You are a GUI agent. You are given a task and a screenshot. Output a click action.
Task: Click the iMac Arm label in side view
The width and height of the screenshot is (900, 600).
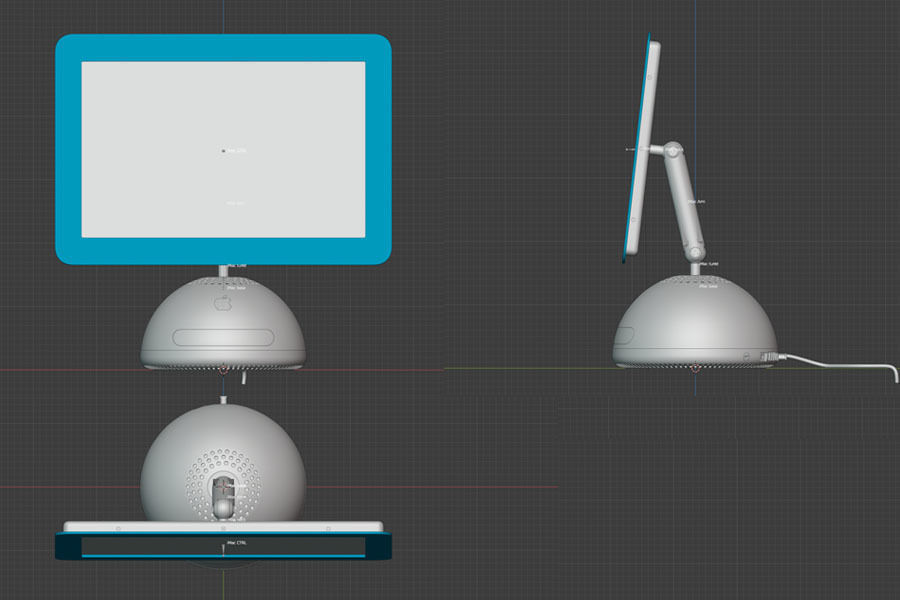[x=697, y=202]
